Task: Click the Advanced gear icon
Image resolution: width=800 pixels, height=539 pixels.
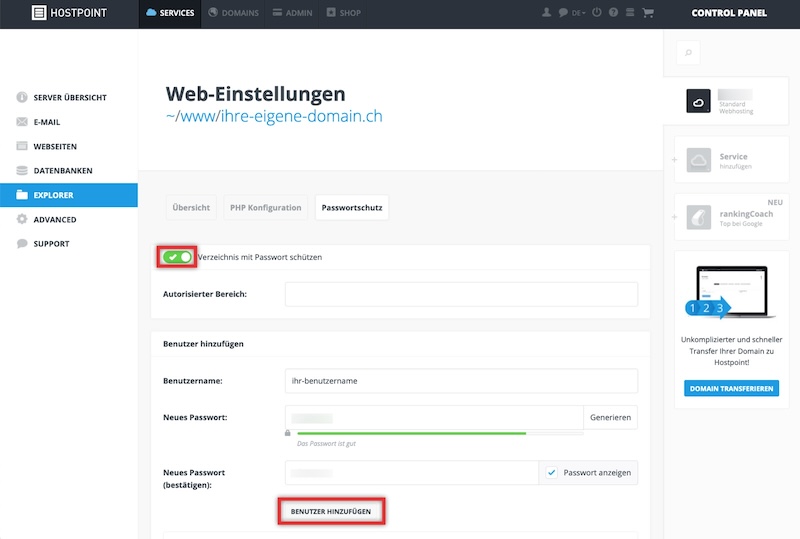Action: tap(21, 219)
